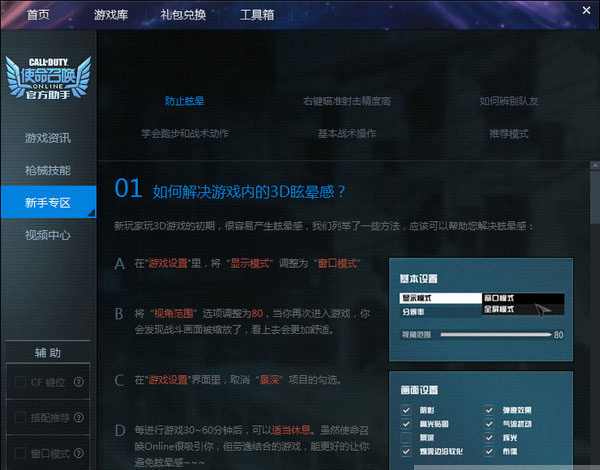
Task: Click the help icon beside 搭配推荐
Action: (79, 417)
